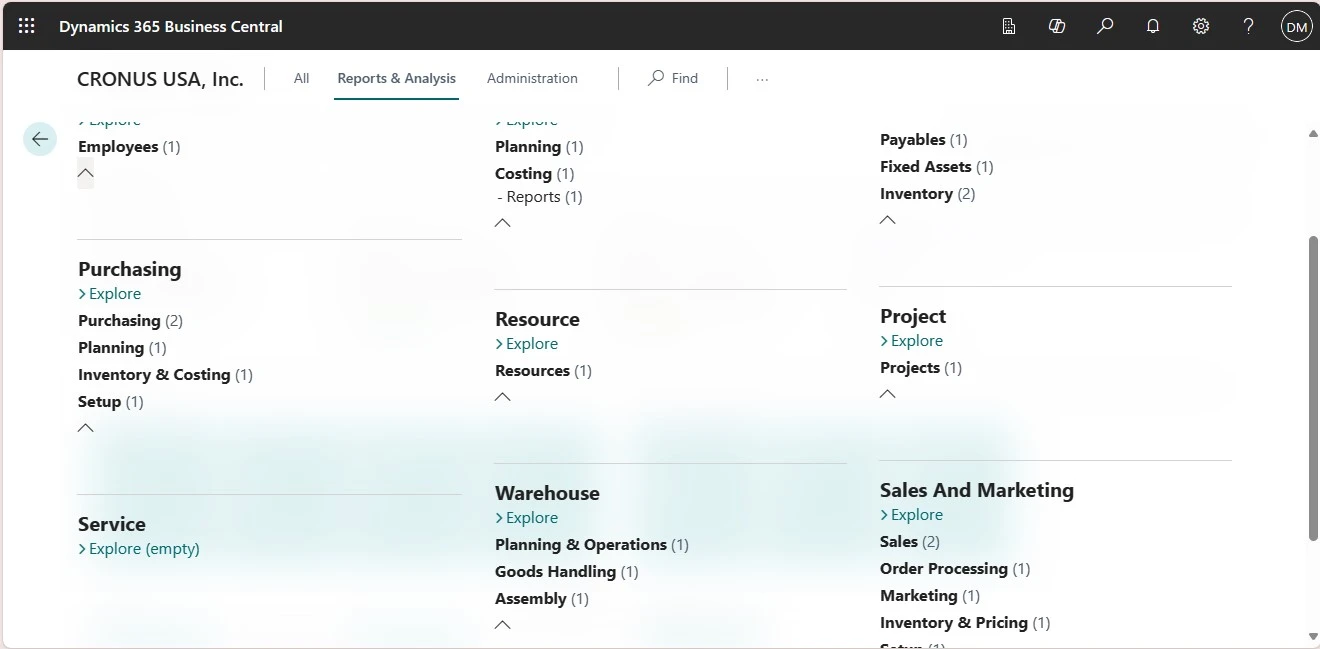Open the Planning & Operations (1) group
Image resolution: width=1320 pixels, height=649 pixels.
click(x=592, y=545)
